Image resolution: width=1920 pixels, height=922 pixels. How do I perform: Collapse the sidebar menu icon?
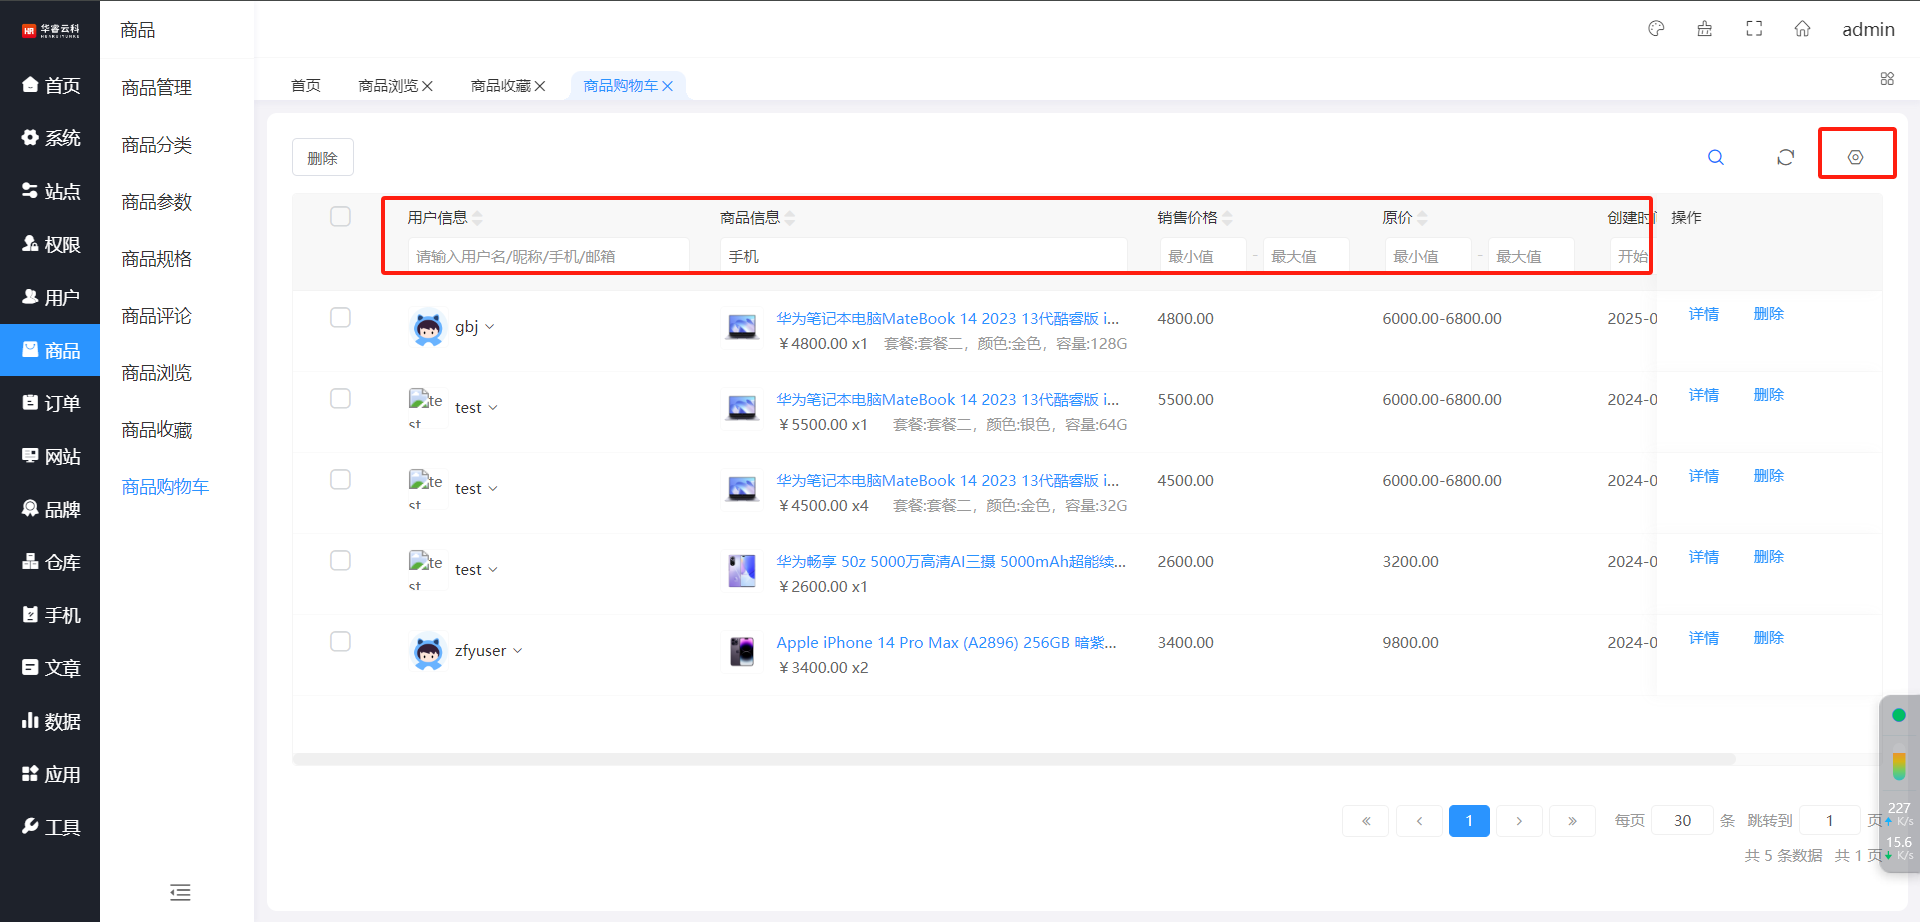click(180, 892)
